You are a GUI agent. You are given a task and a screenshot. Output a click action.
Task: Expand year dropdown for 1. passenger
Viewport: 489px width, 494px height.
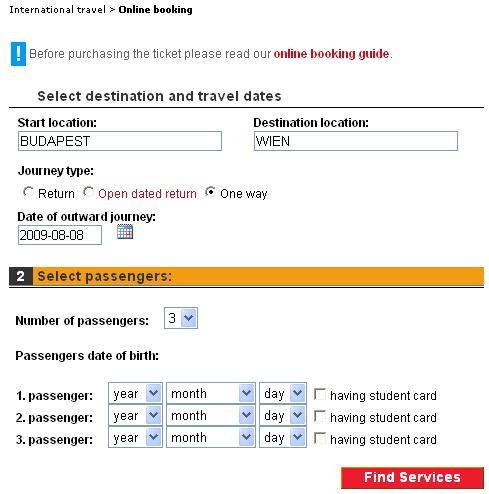pyautogui.click(x=135, y=393)
